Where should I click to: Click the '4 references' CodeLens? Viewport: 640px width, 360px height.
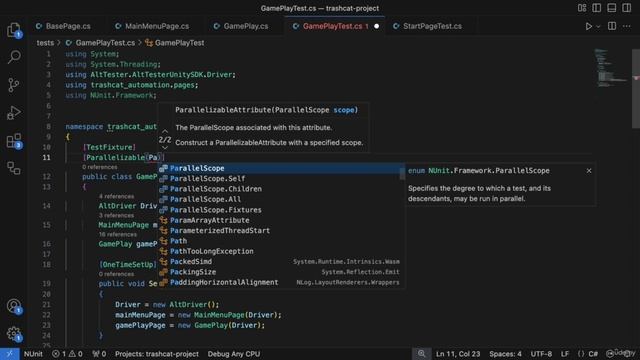tap(116, 196)
